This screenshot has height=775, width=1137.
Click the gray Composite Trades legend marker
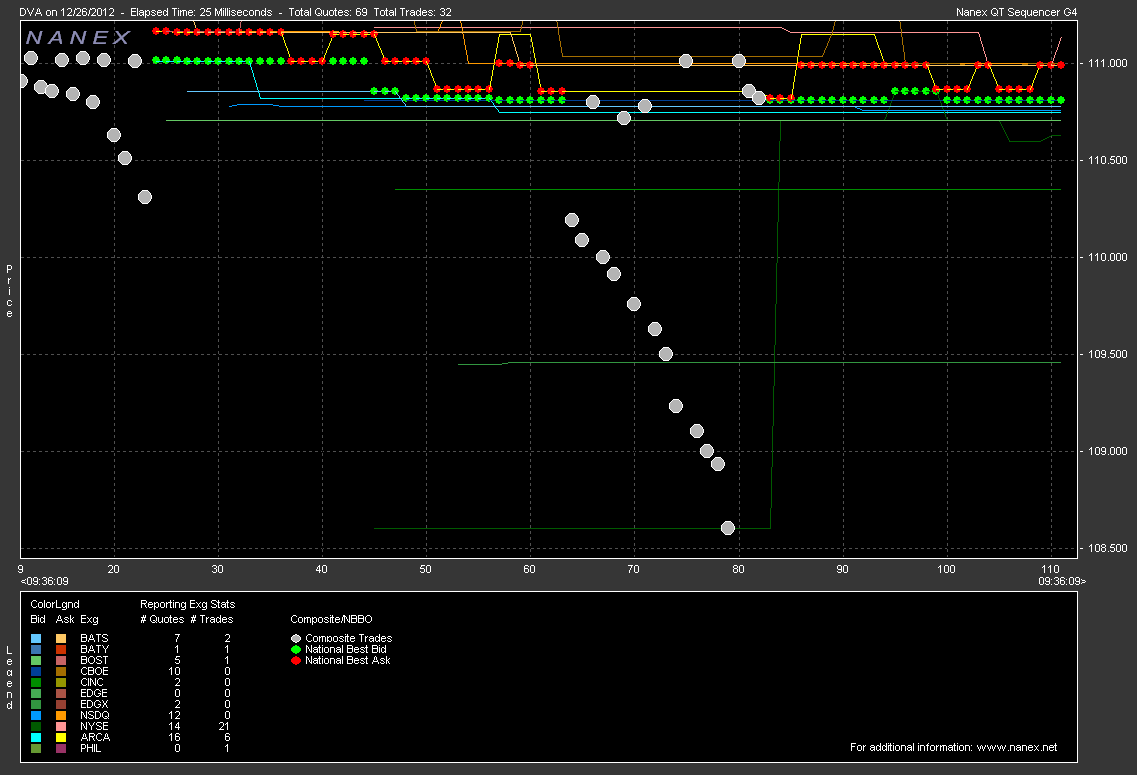click(x=296, y=639)
